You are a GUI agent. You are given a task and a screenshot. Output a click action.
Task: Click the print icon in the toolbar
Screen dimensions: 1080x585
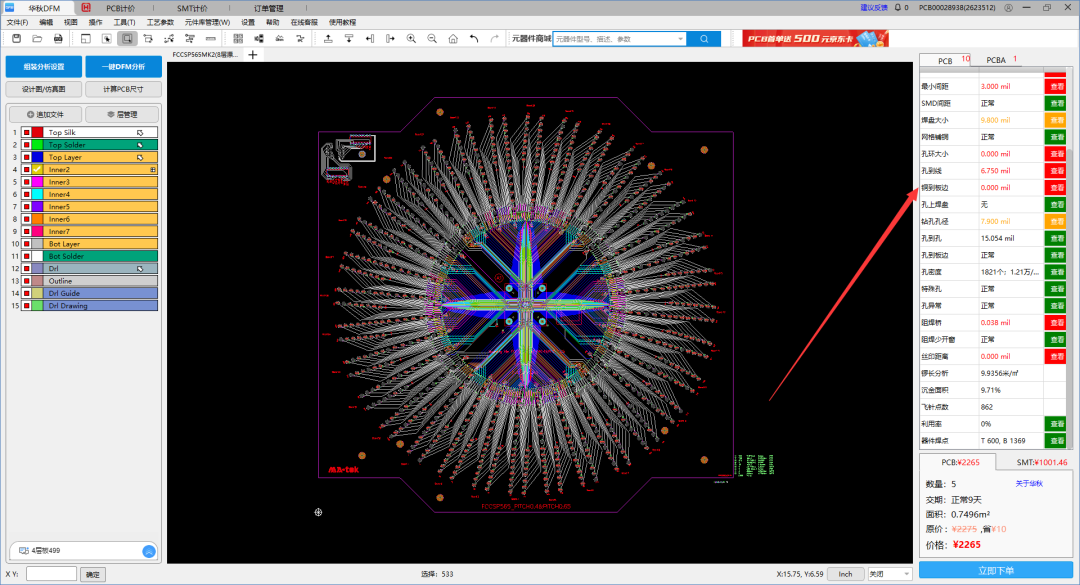[x=58, y=38]
